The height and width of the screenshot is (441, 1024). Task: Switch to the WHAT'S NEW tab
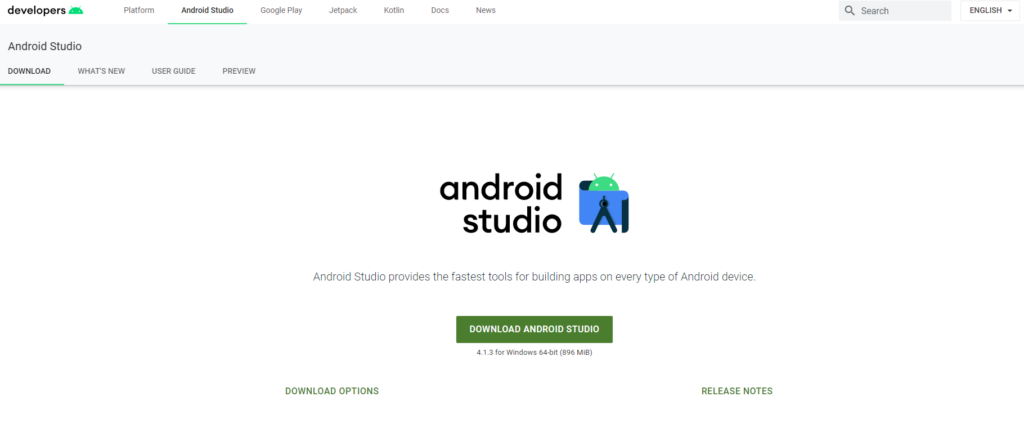click(101, 71)
